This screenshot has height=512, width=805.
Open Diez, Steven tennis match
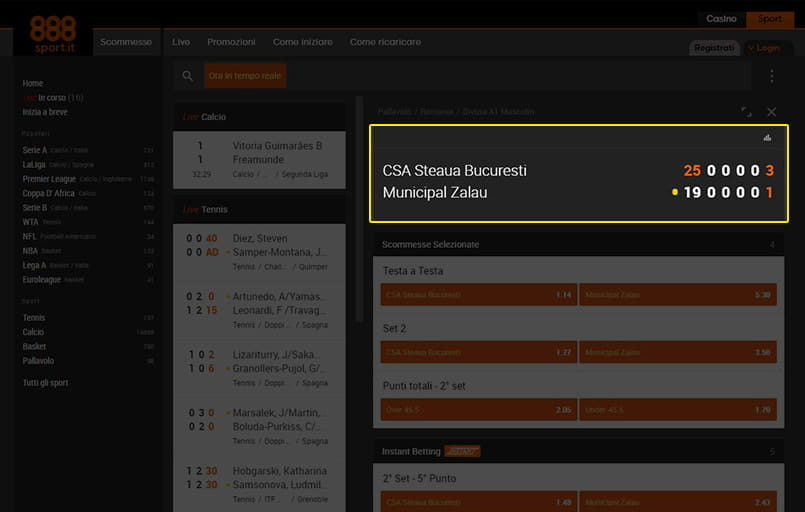(x=259, y=252)
